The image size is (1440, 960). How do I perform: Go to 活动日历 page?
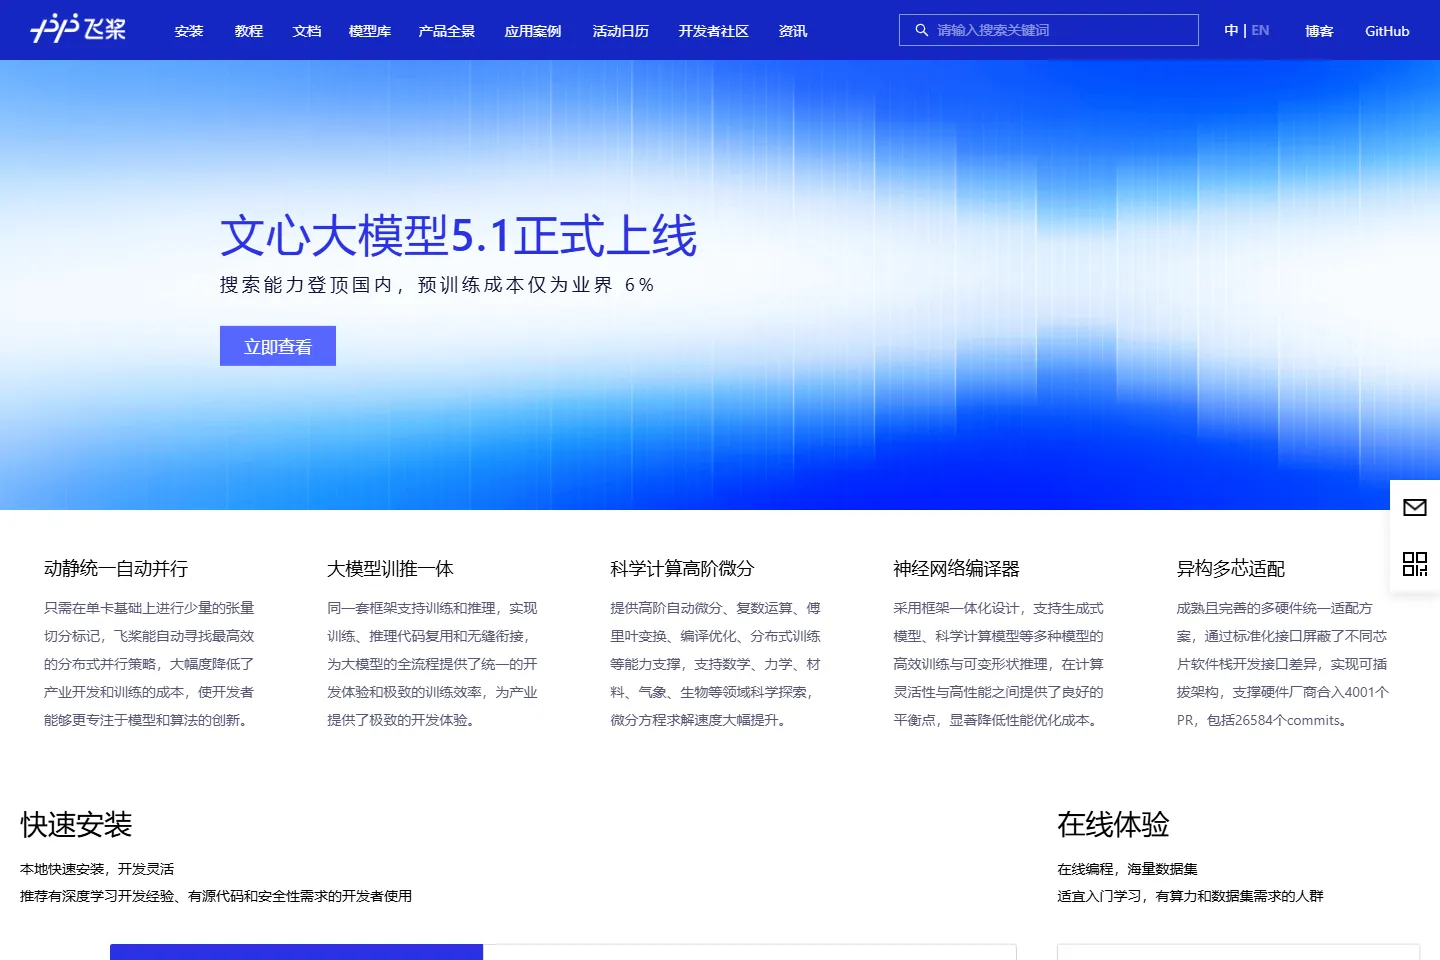tap(621, 31)
